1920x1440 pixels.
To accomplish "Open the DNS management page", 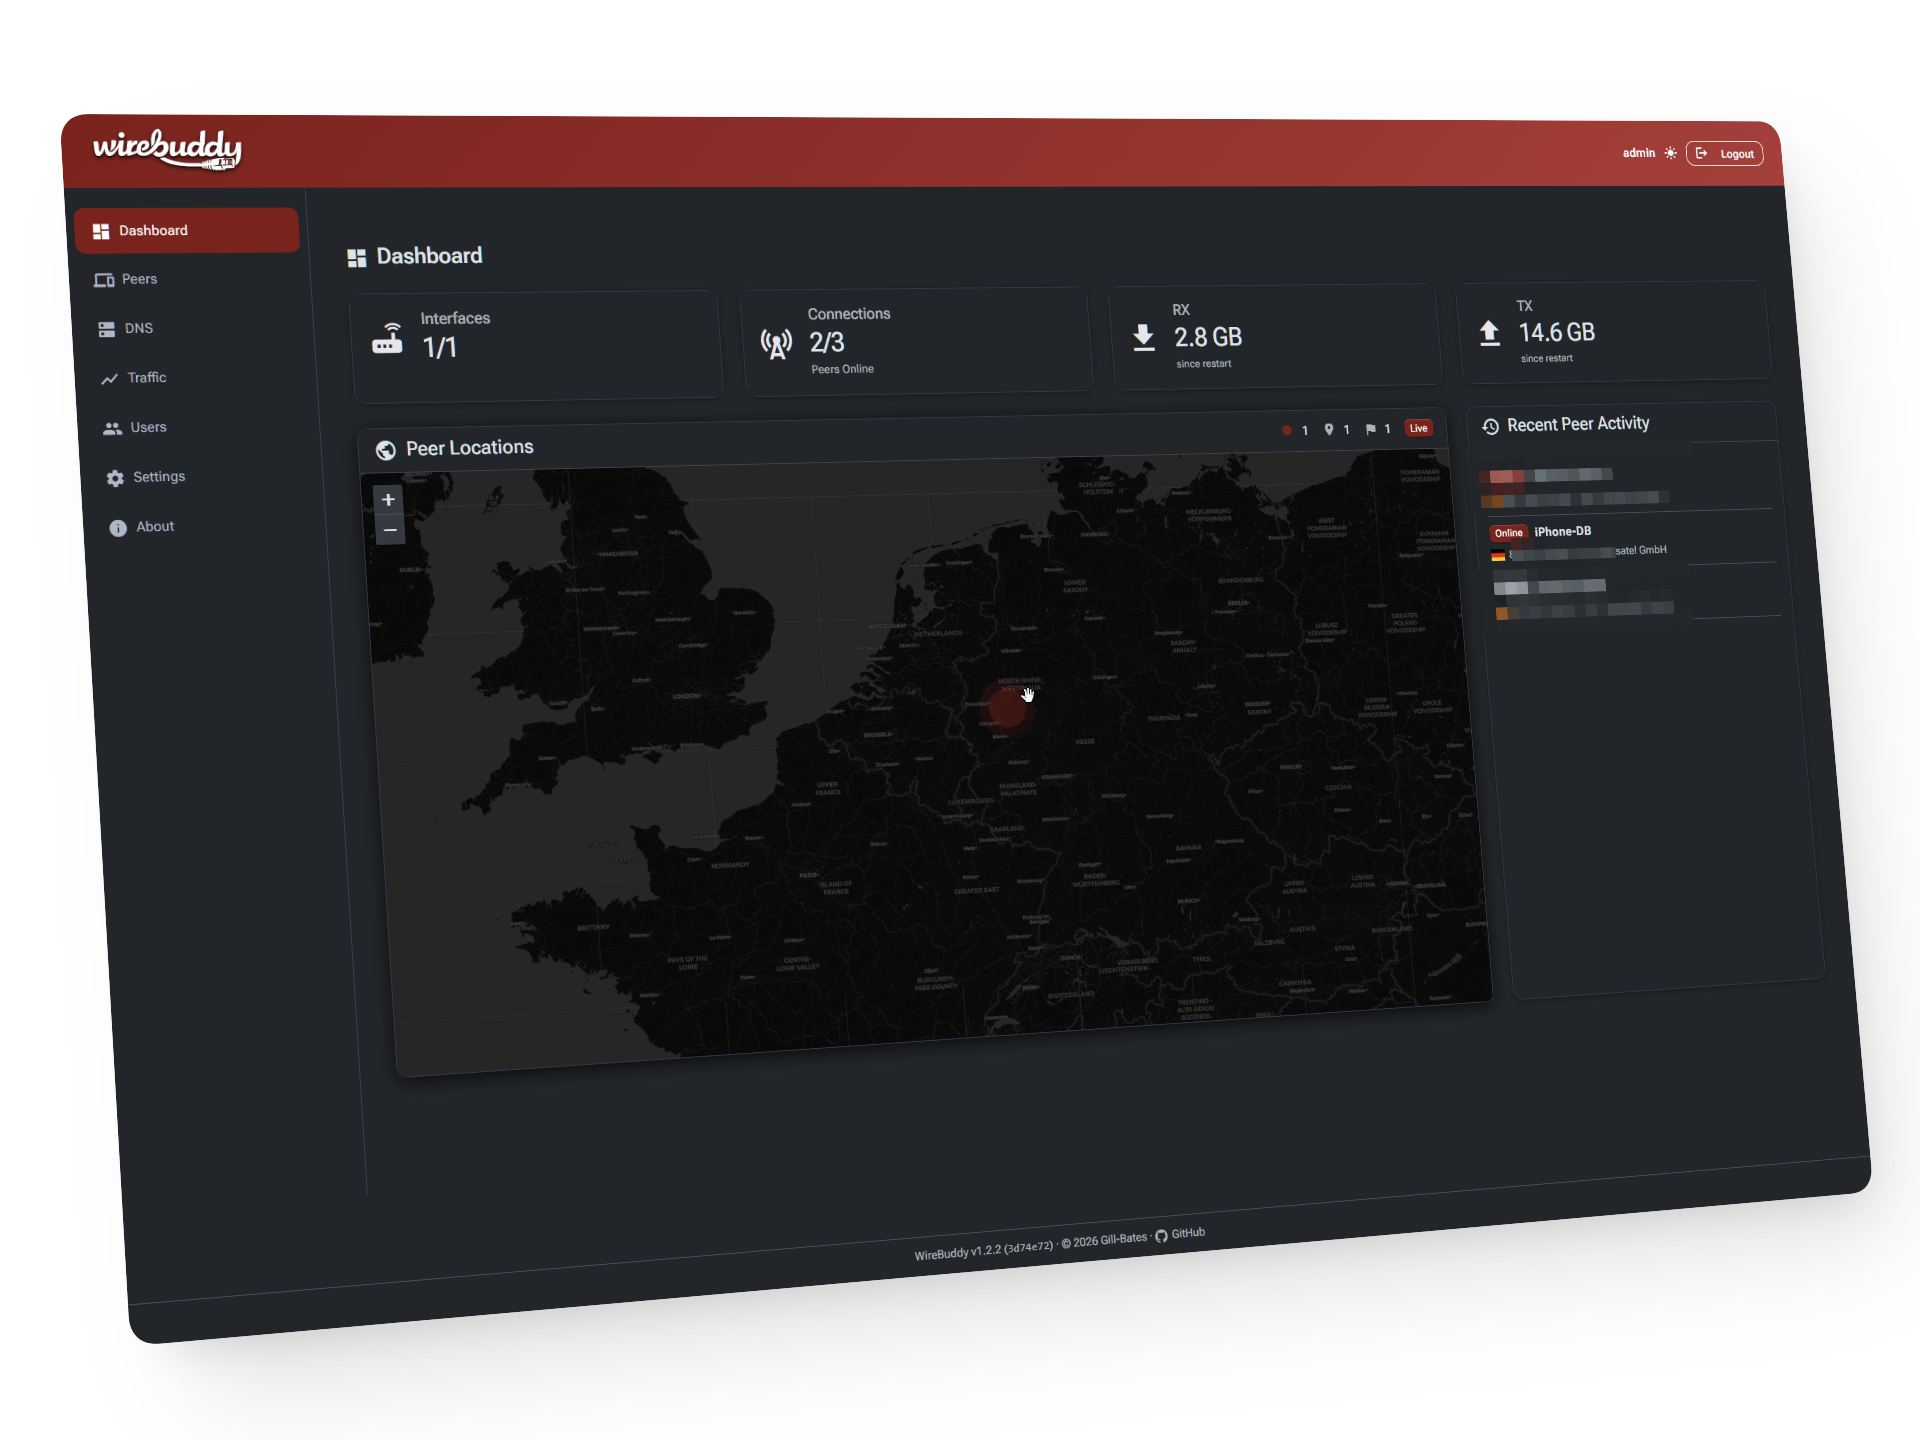I will pyautogui.click(x=138, y=328).
